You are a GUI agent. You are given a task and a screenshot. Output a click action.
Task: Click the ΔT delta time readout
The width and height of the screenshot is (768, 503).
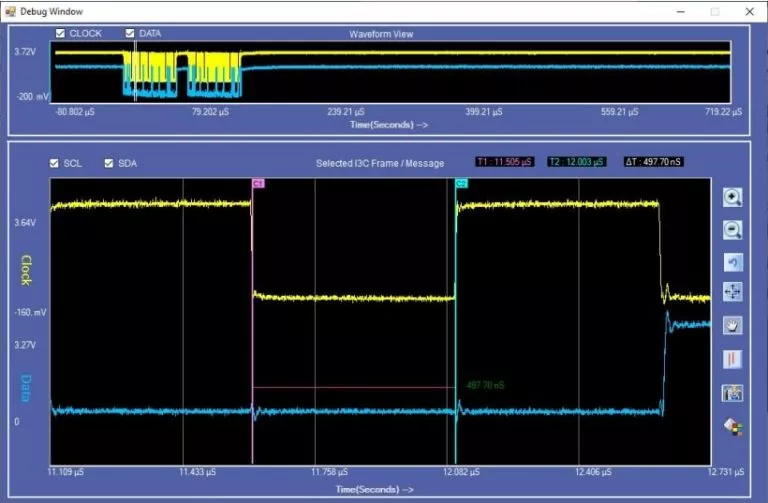(652, 162)
